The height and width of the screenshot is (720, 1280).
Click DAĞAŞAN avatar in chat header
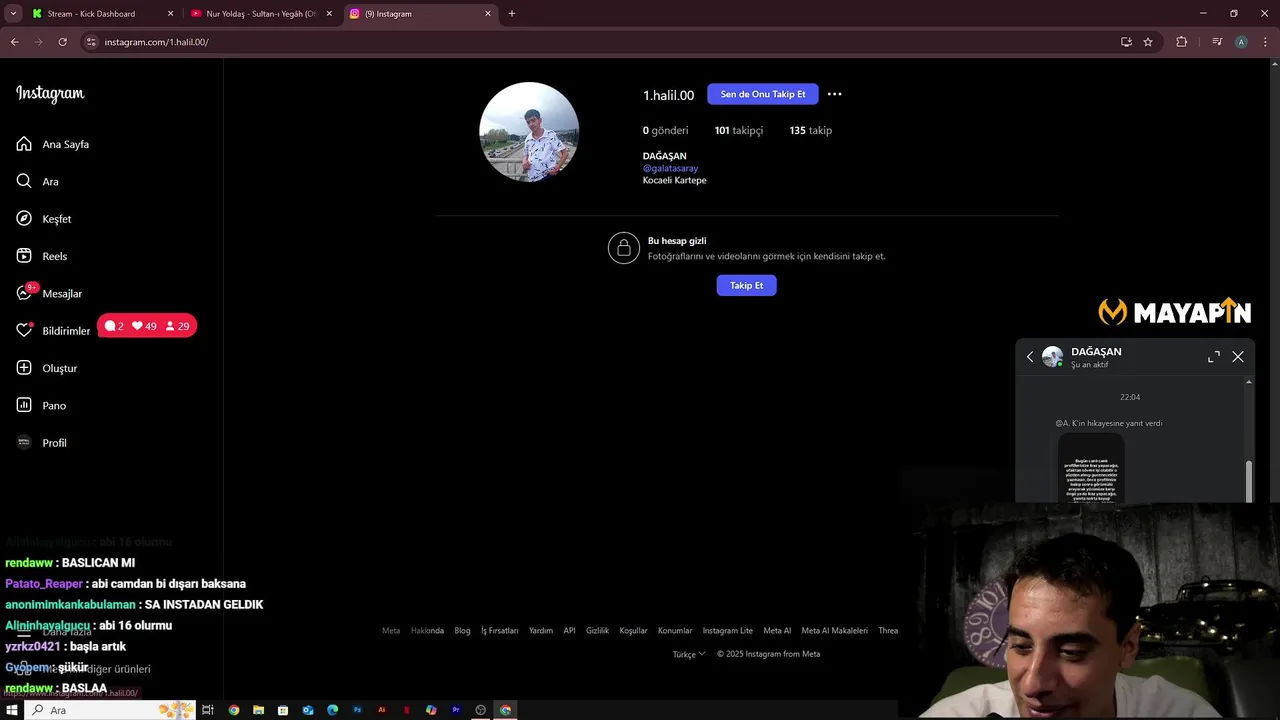[1052, 357]
